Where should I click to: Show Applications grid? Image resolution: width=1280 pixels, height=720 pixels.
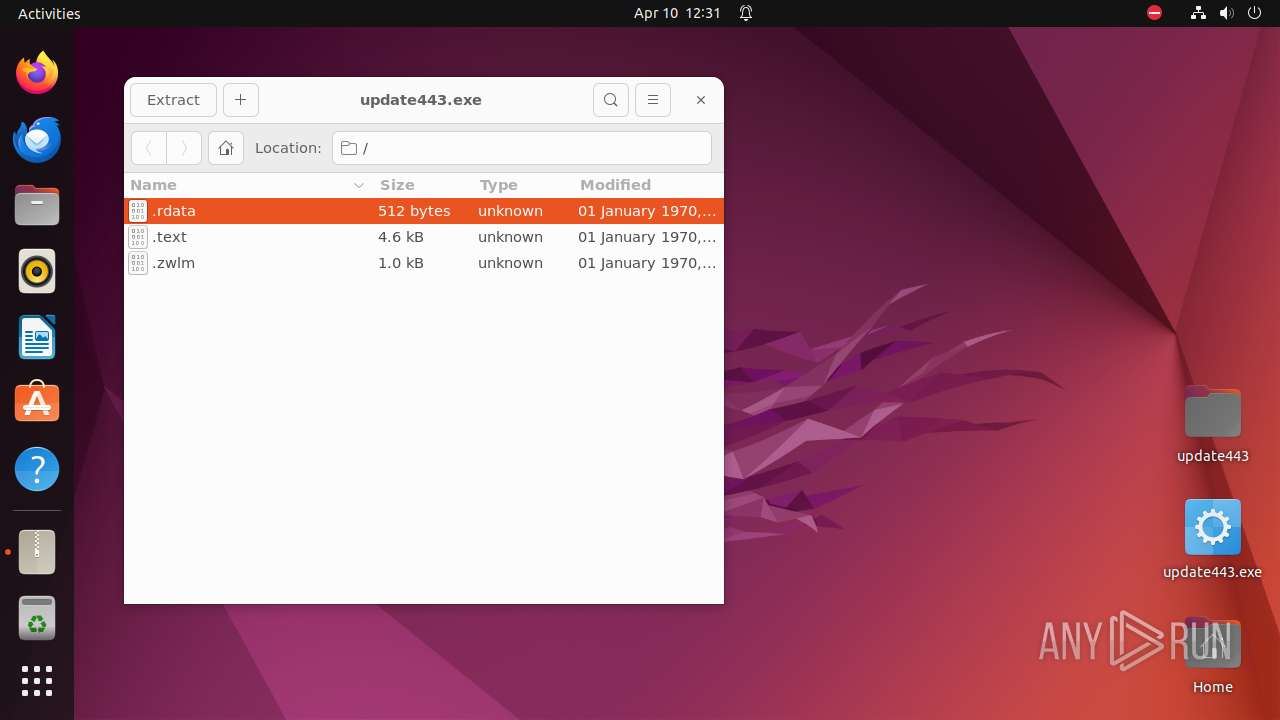(37, 681)
